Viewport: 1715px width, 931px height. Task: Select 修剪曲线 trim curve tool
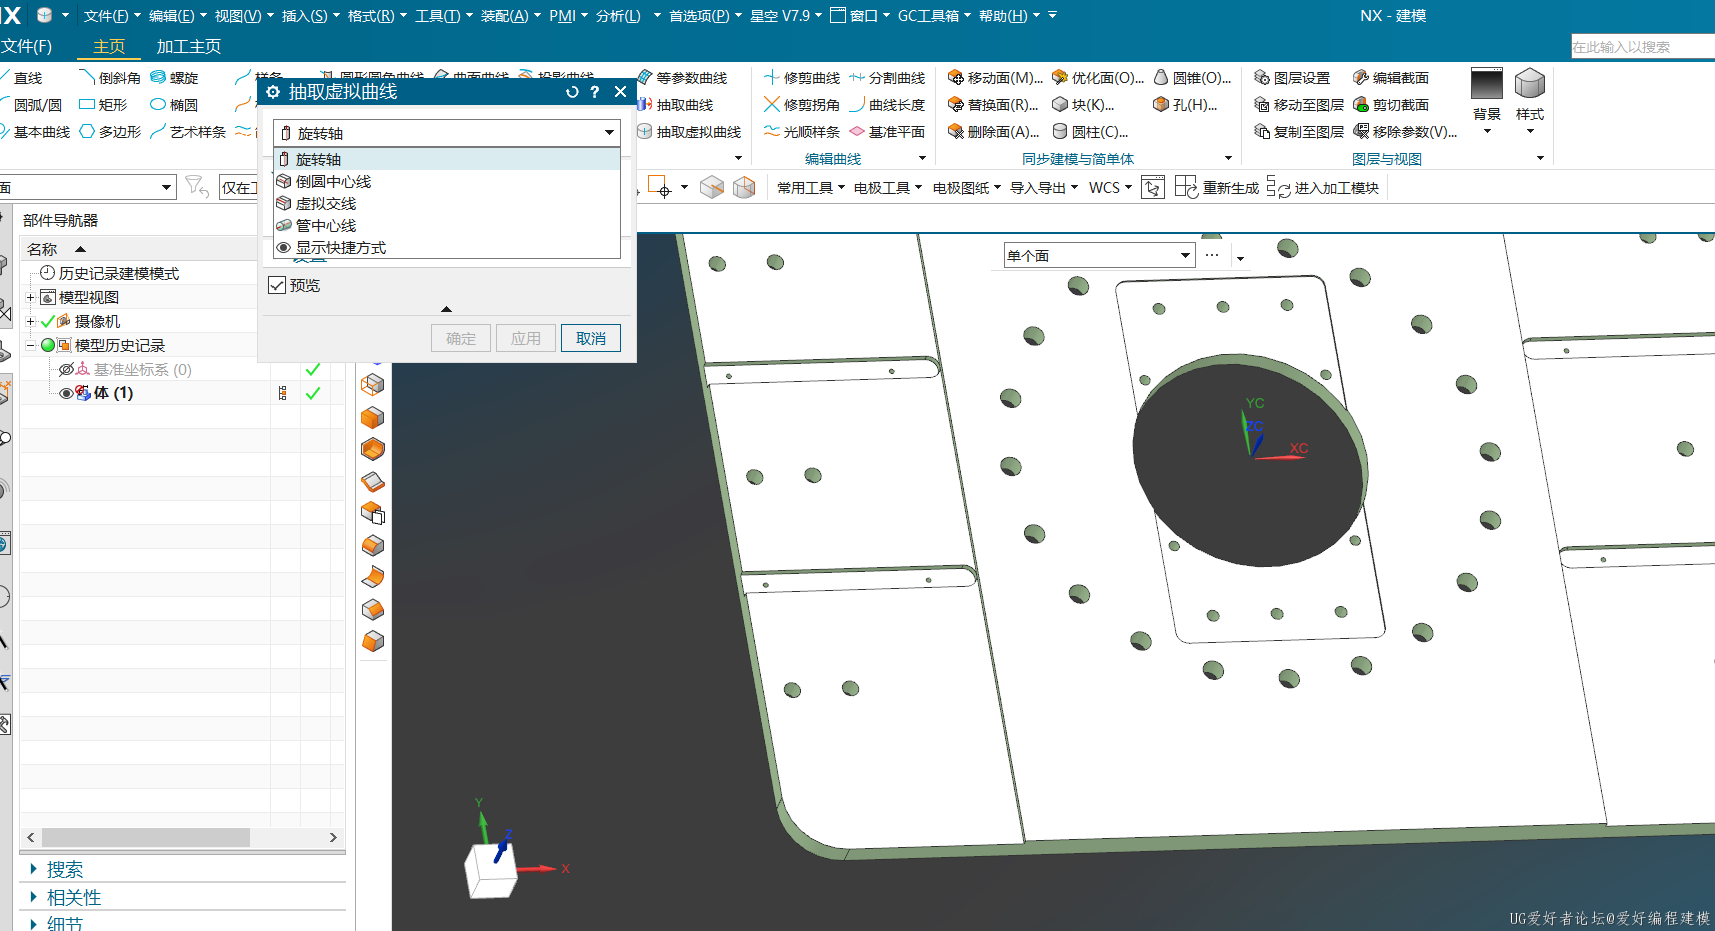pyautogui.click(x=802, y=78)
